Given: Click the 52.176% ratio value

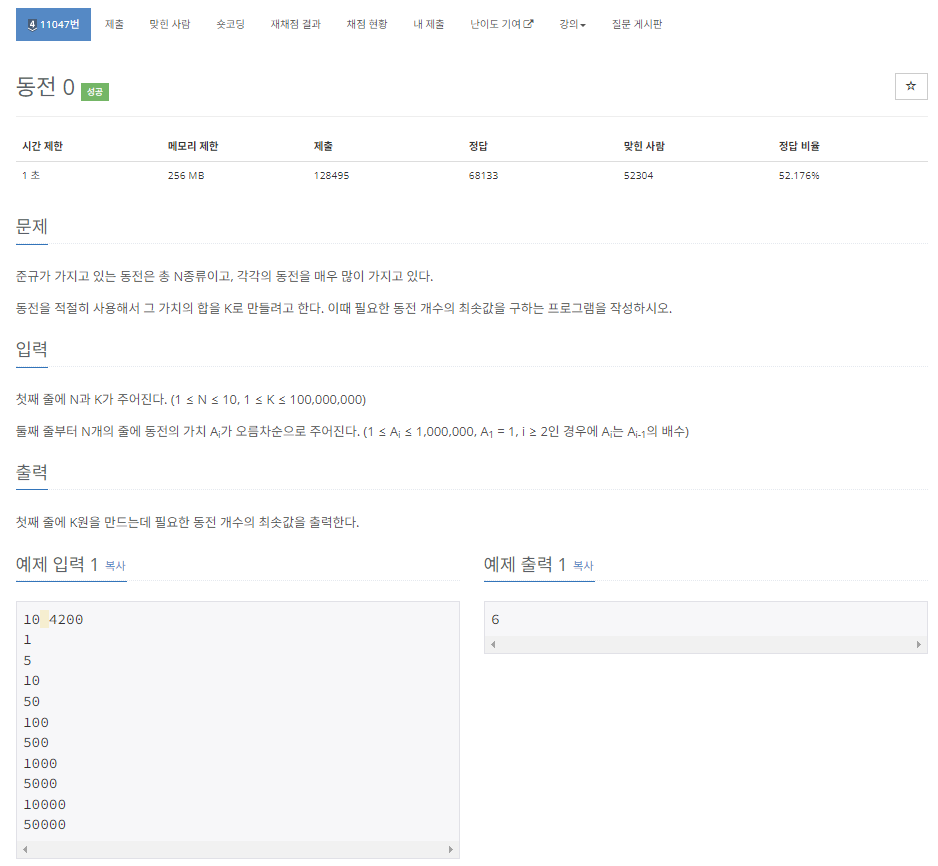Looking at the screenshot, I should click(799, 176).
